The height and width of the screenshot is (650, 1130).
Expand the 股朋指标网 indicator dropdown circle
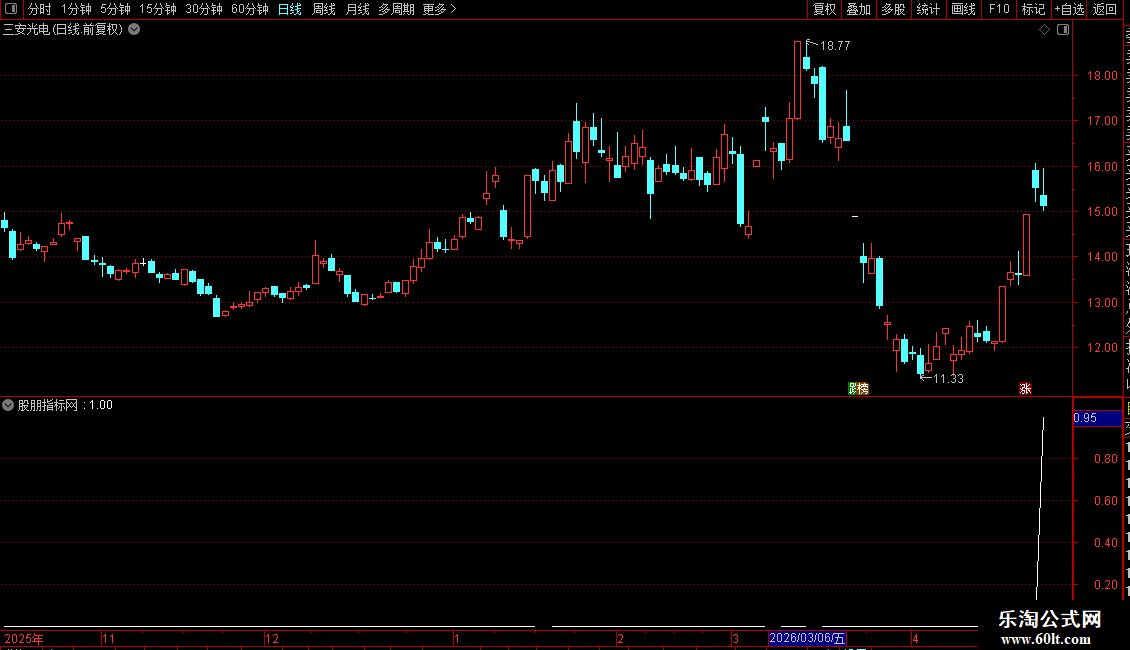tap(8, 405)
